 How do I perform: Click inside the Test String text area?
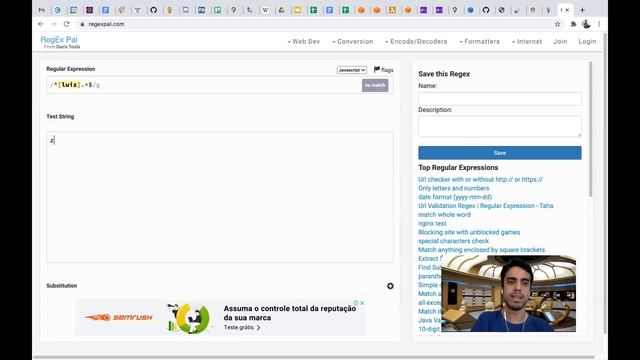click(x=220, y=197)
